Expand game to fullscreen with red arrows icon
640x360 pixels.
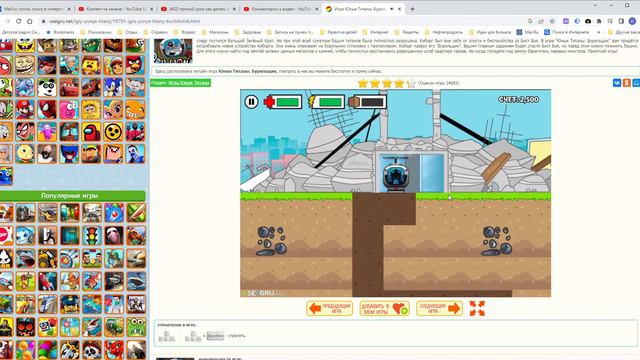pos(477,308)
